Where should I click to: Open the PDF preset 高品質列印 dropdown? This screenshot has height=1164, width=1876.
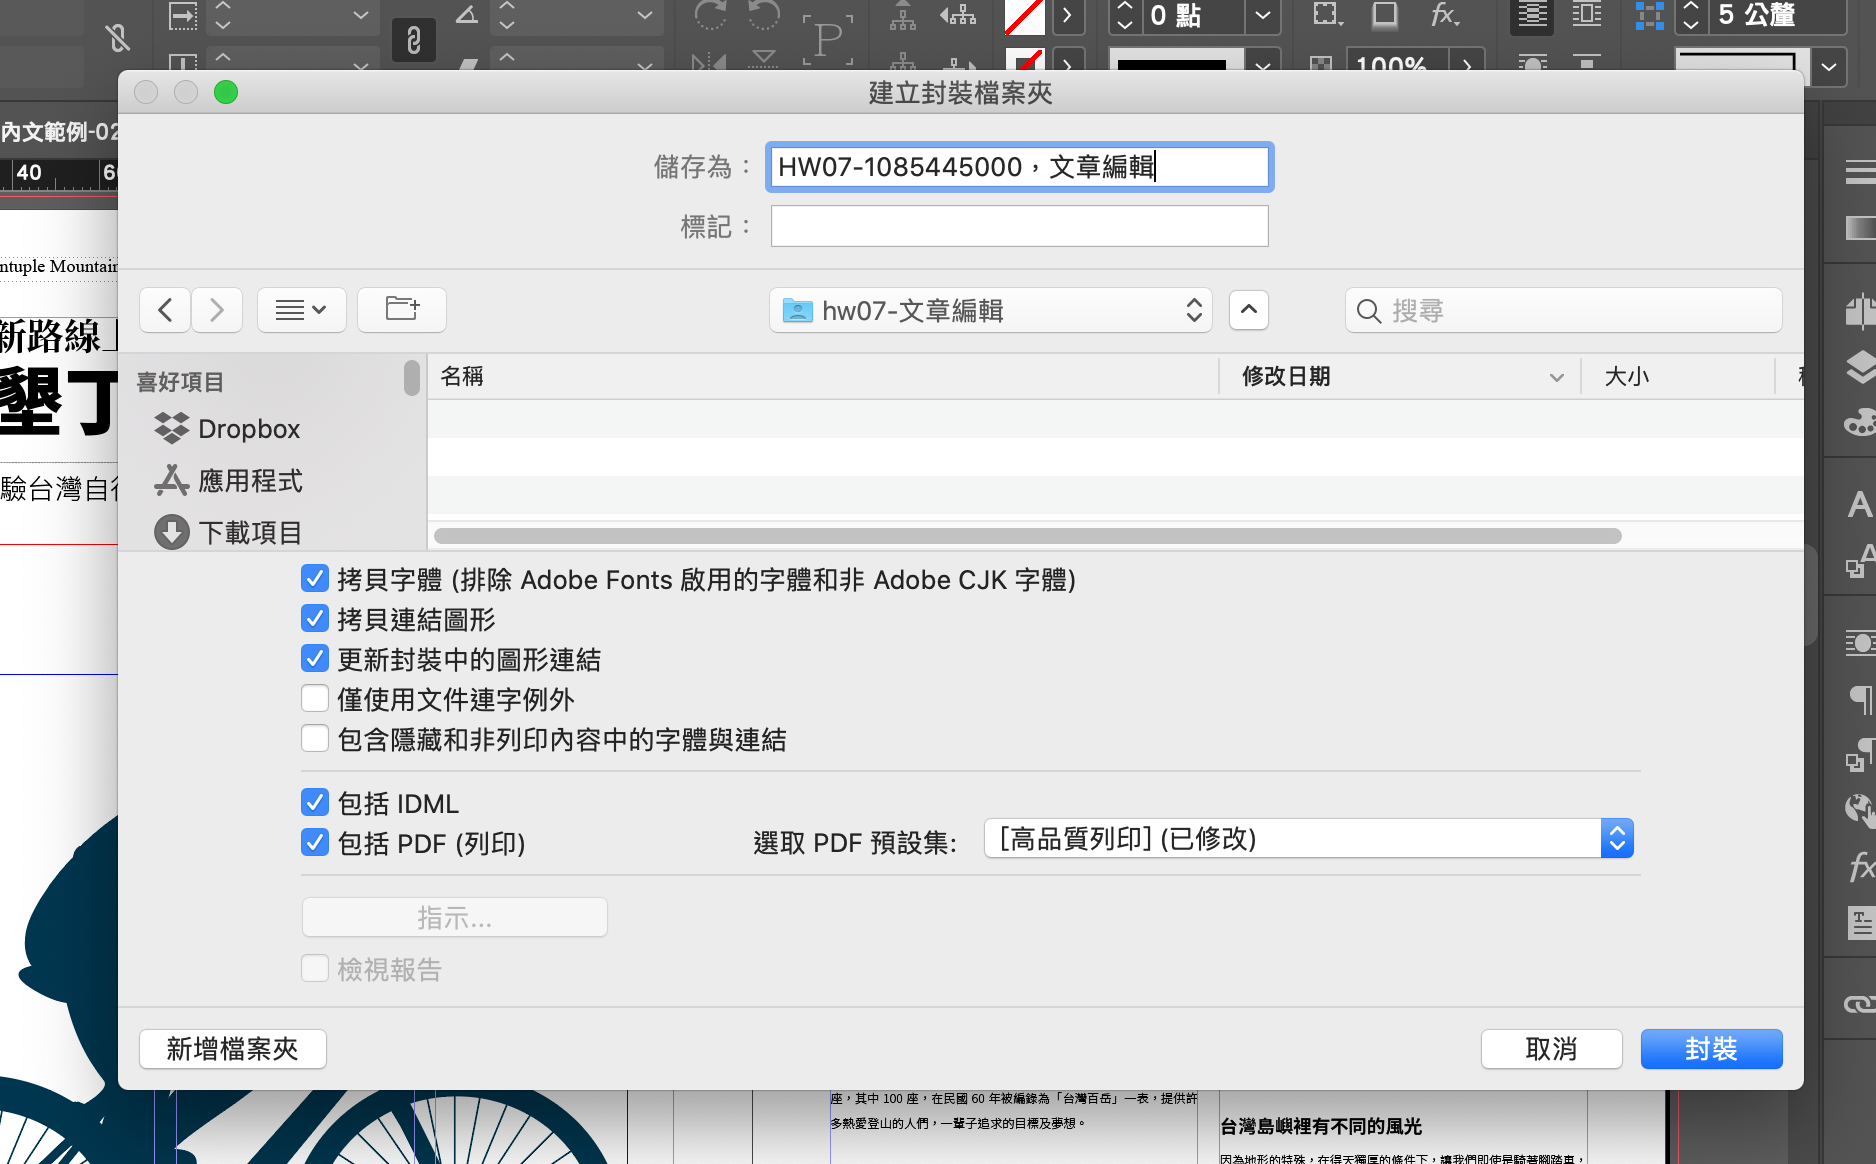1308,839
